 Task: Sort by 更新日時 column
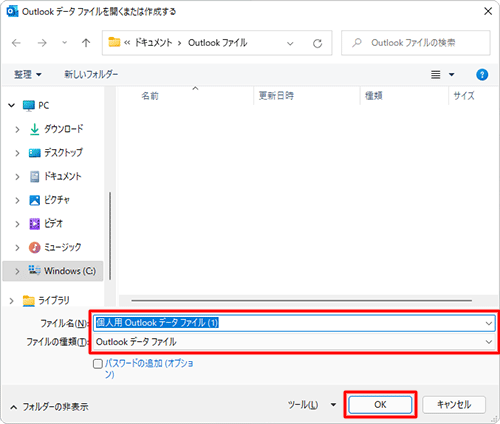tap(276, 96)
